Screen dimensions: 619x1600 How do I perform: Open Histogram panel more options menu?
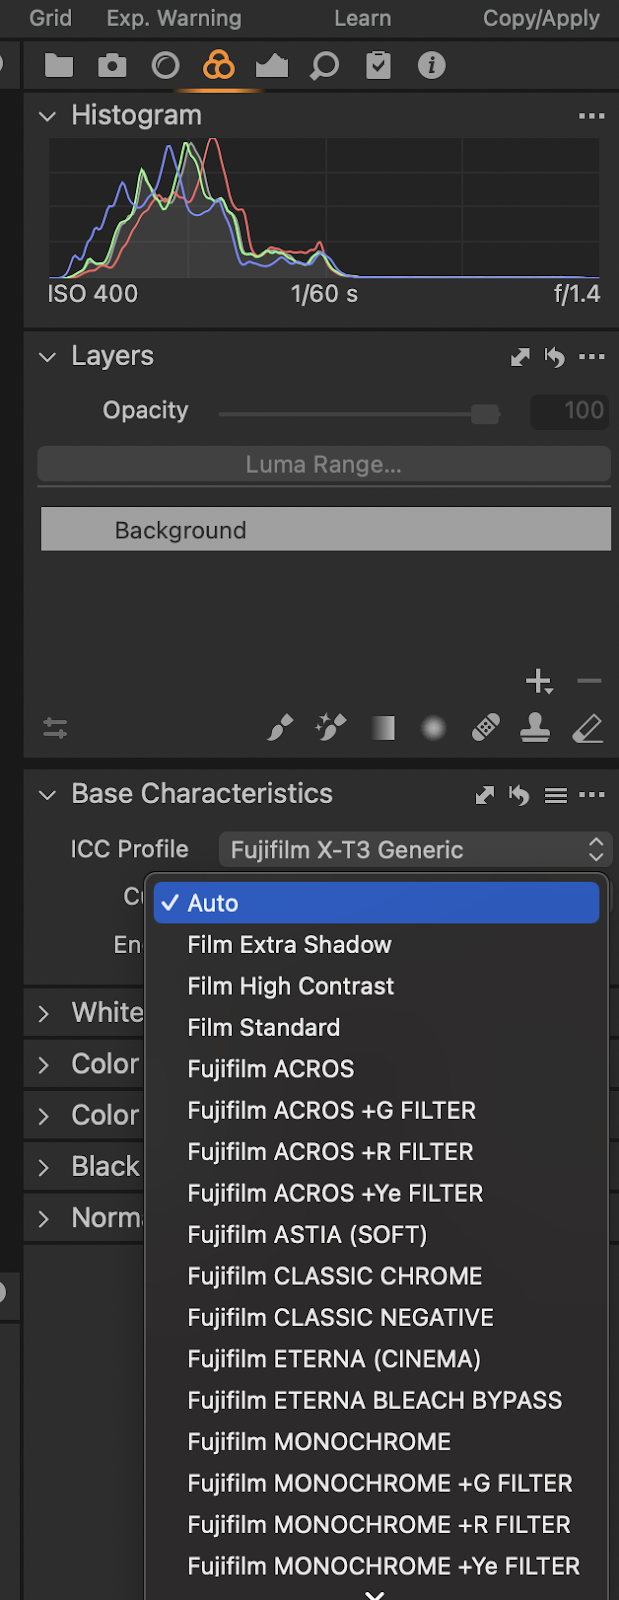[x=592, y=116]
